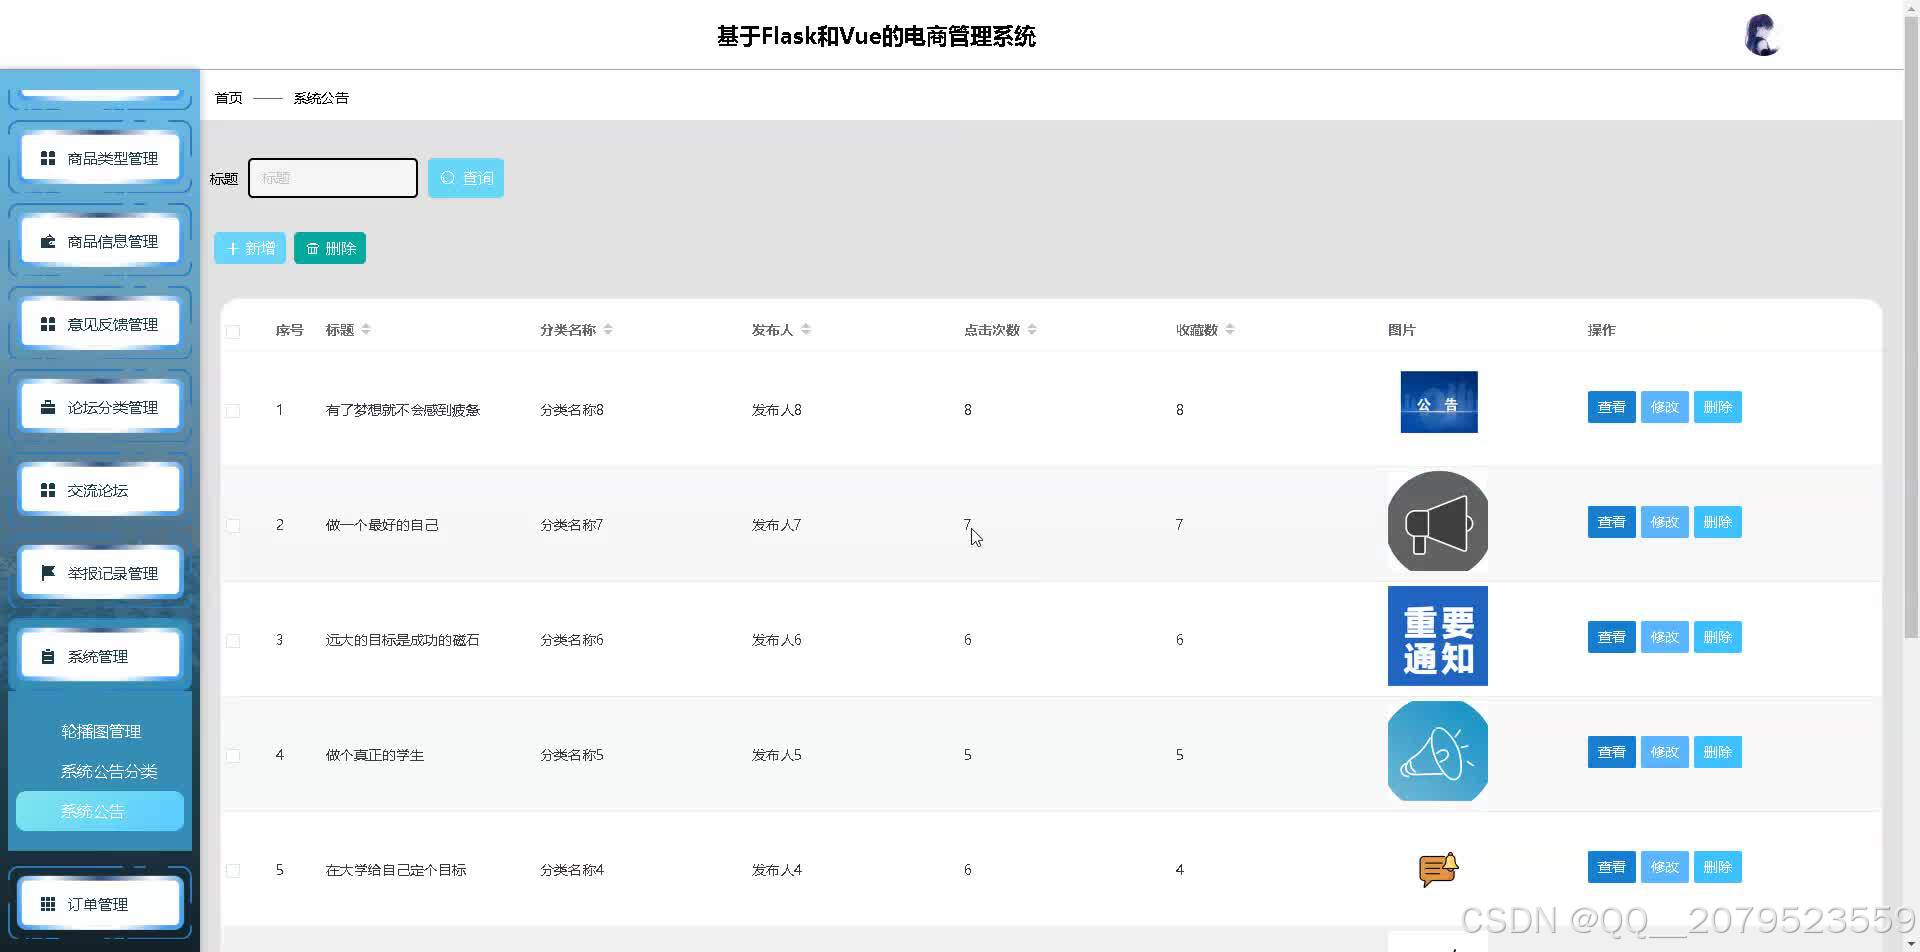Open the orange chat bell image in row 5
The width and height of the screenshot is (1920, 952).
pos(1438,869)
